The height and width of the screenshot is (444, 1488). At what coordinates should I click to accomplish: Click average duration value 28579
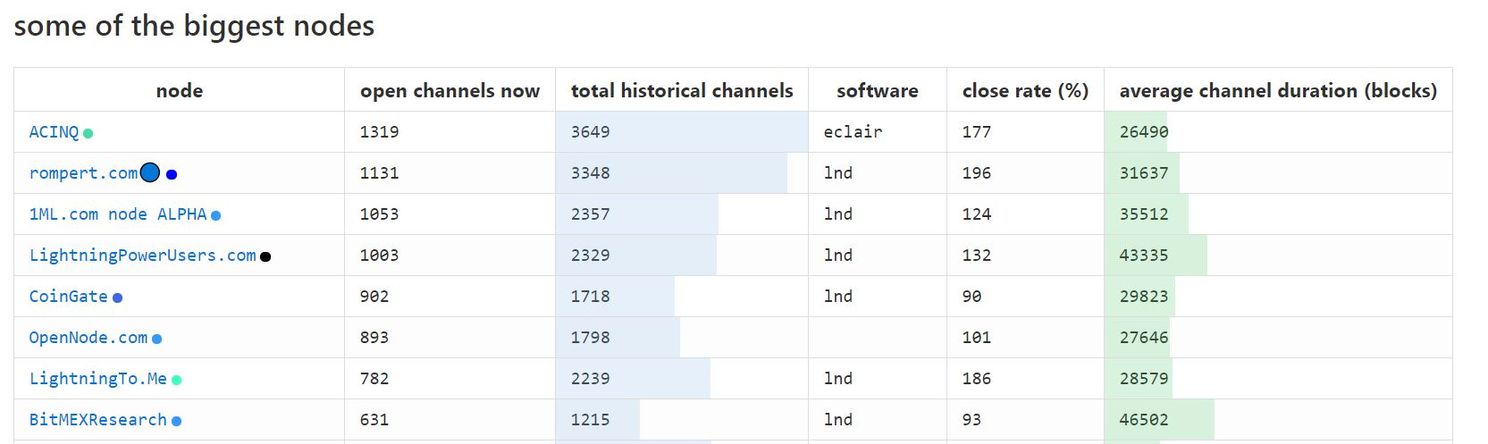(1143, 378)
